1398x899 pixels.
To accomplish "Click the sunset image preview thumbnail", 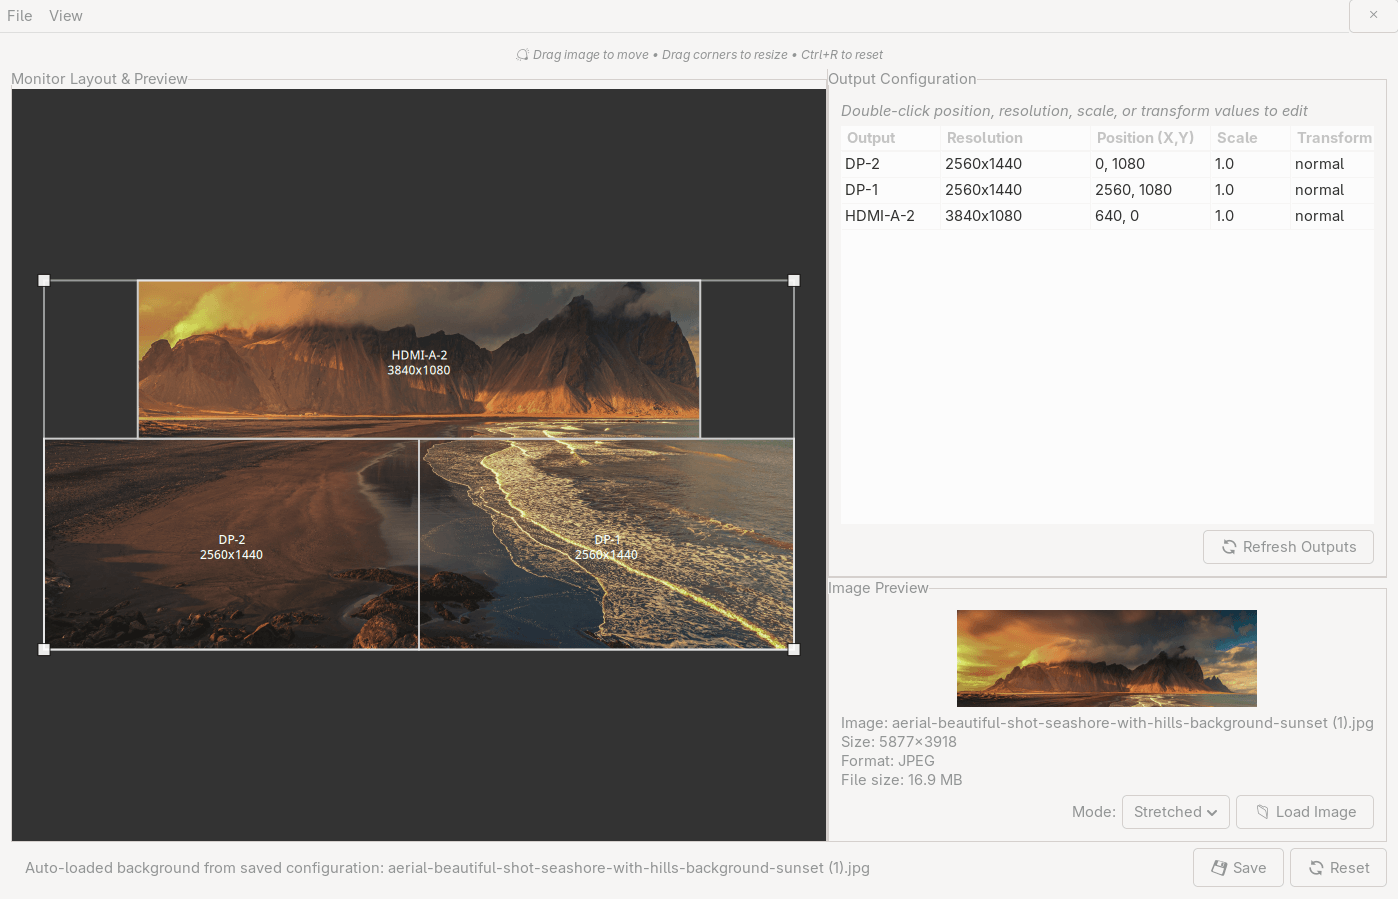I will click(1106, 658).
